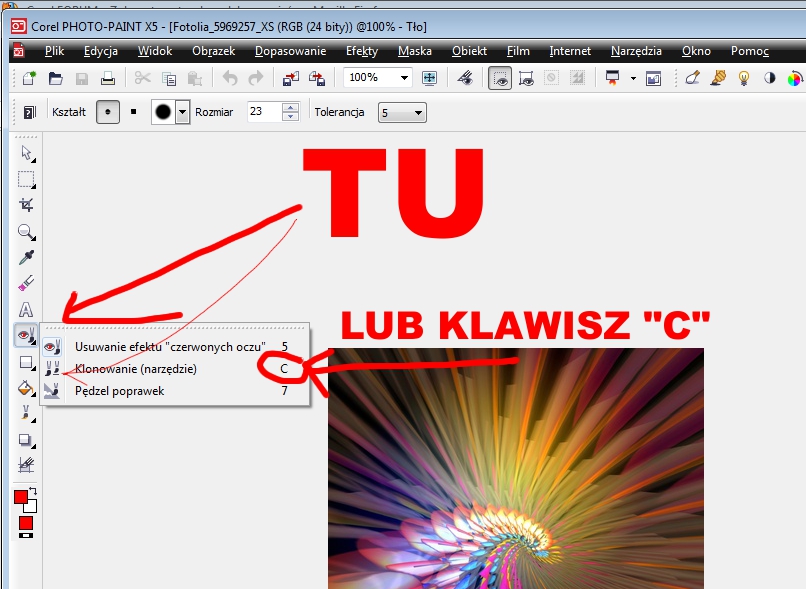Choose Pędzel poprawek from flyout

(x=119, y=391)
